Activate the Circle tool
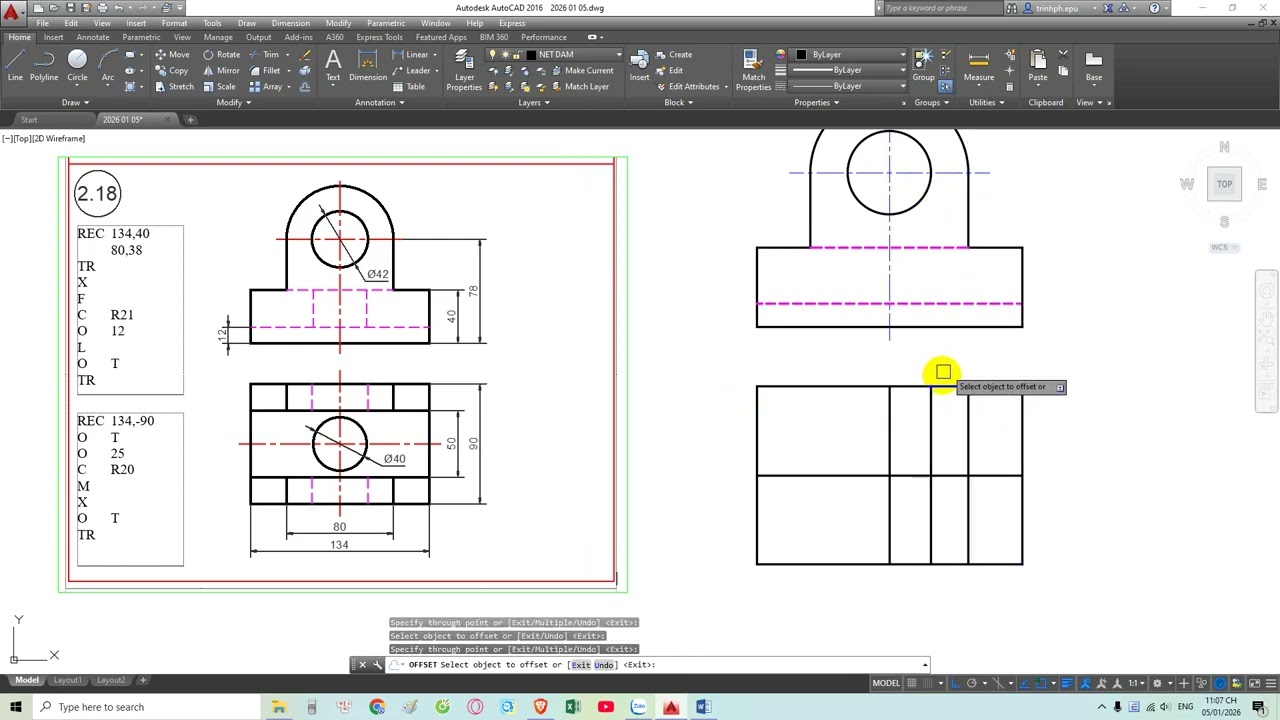The width and height of the screenshot is (1280, 720). point(77,66)
